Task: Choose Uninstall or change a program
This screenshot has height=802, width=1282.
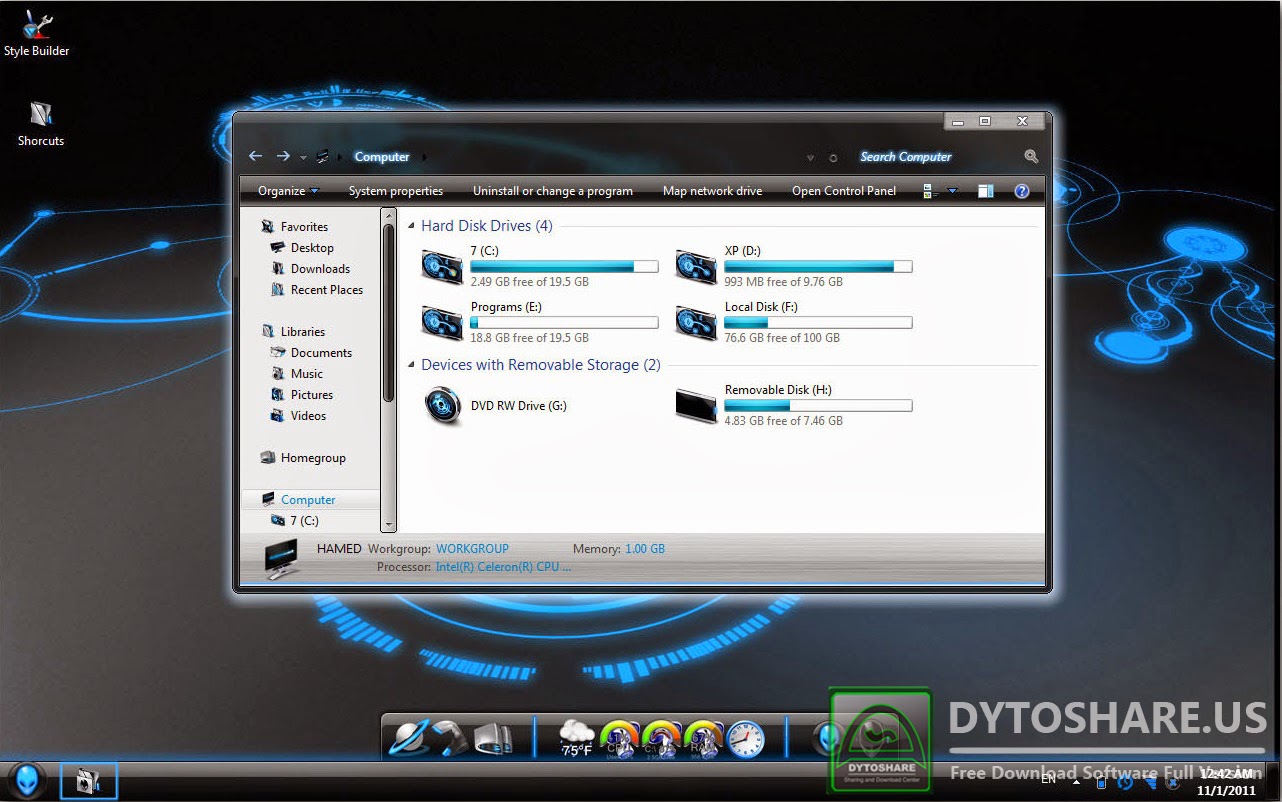Action: pyautogui.click(x=553, y=190)
